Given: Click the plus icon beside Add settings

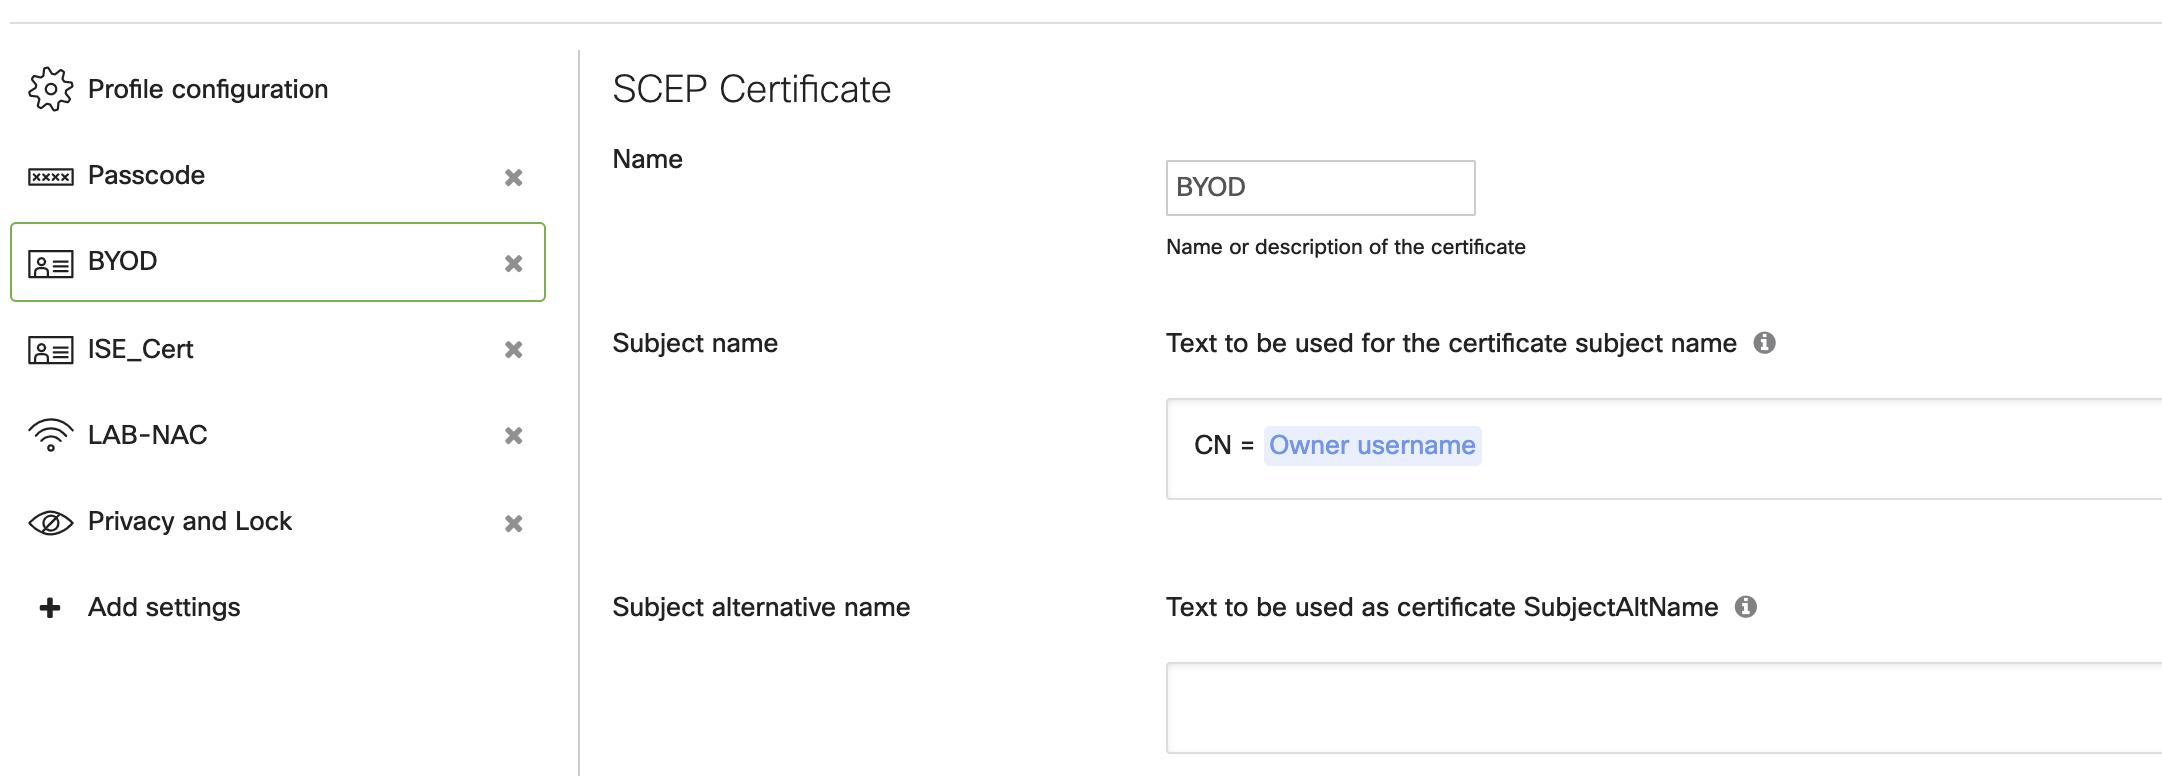Looking at the screenshot, I should point(49,608).
